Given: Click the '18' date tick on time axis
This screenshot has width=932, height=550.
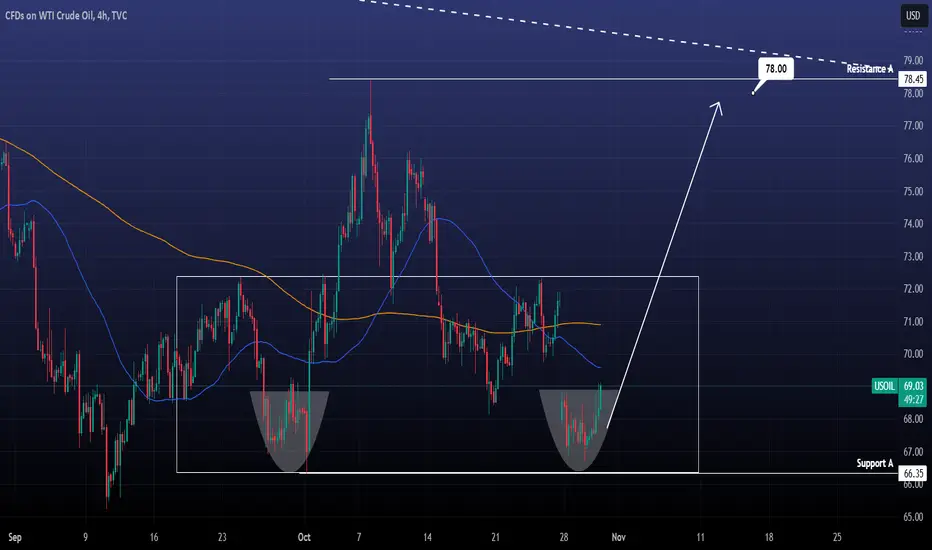Looking at the screenshot, I should point(769,538).
